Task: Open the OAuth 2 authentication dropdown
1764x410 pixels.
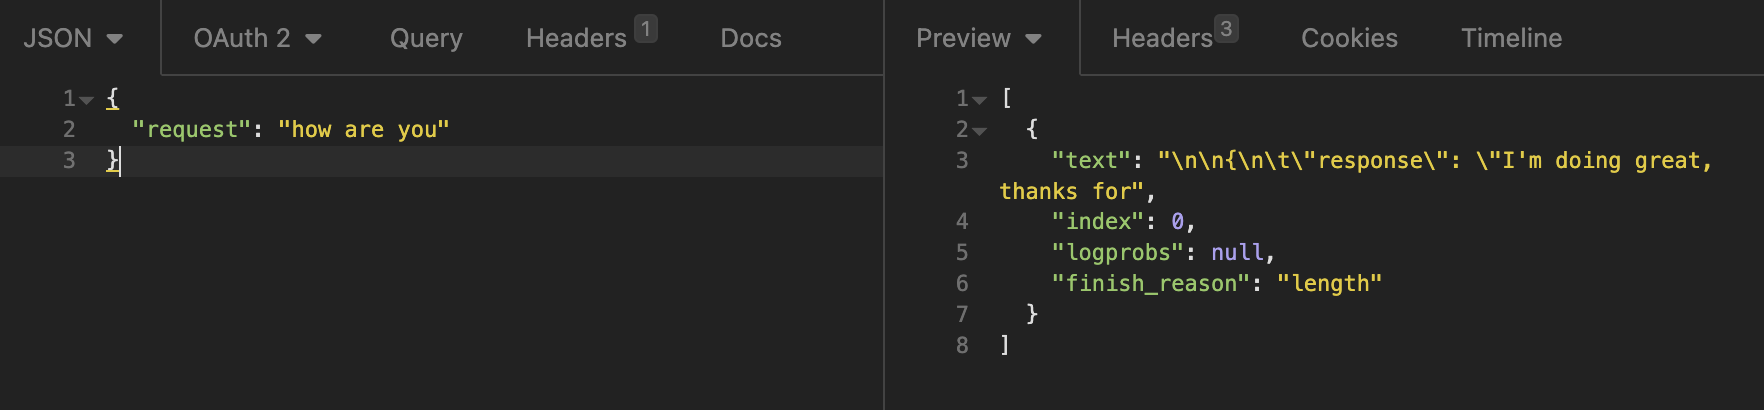Action: coord(257,38)
